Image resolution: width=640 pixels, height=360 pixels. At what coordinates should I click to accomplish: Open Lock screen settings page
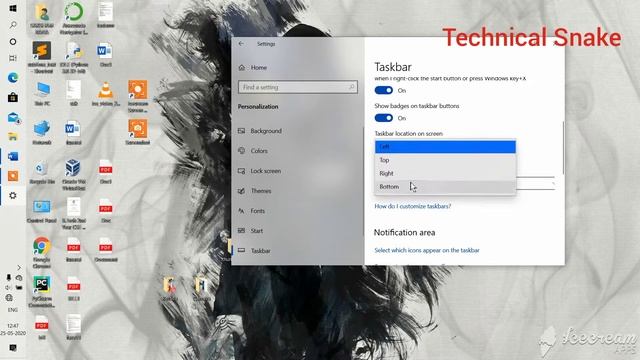[260, 171]
